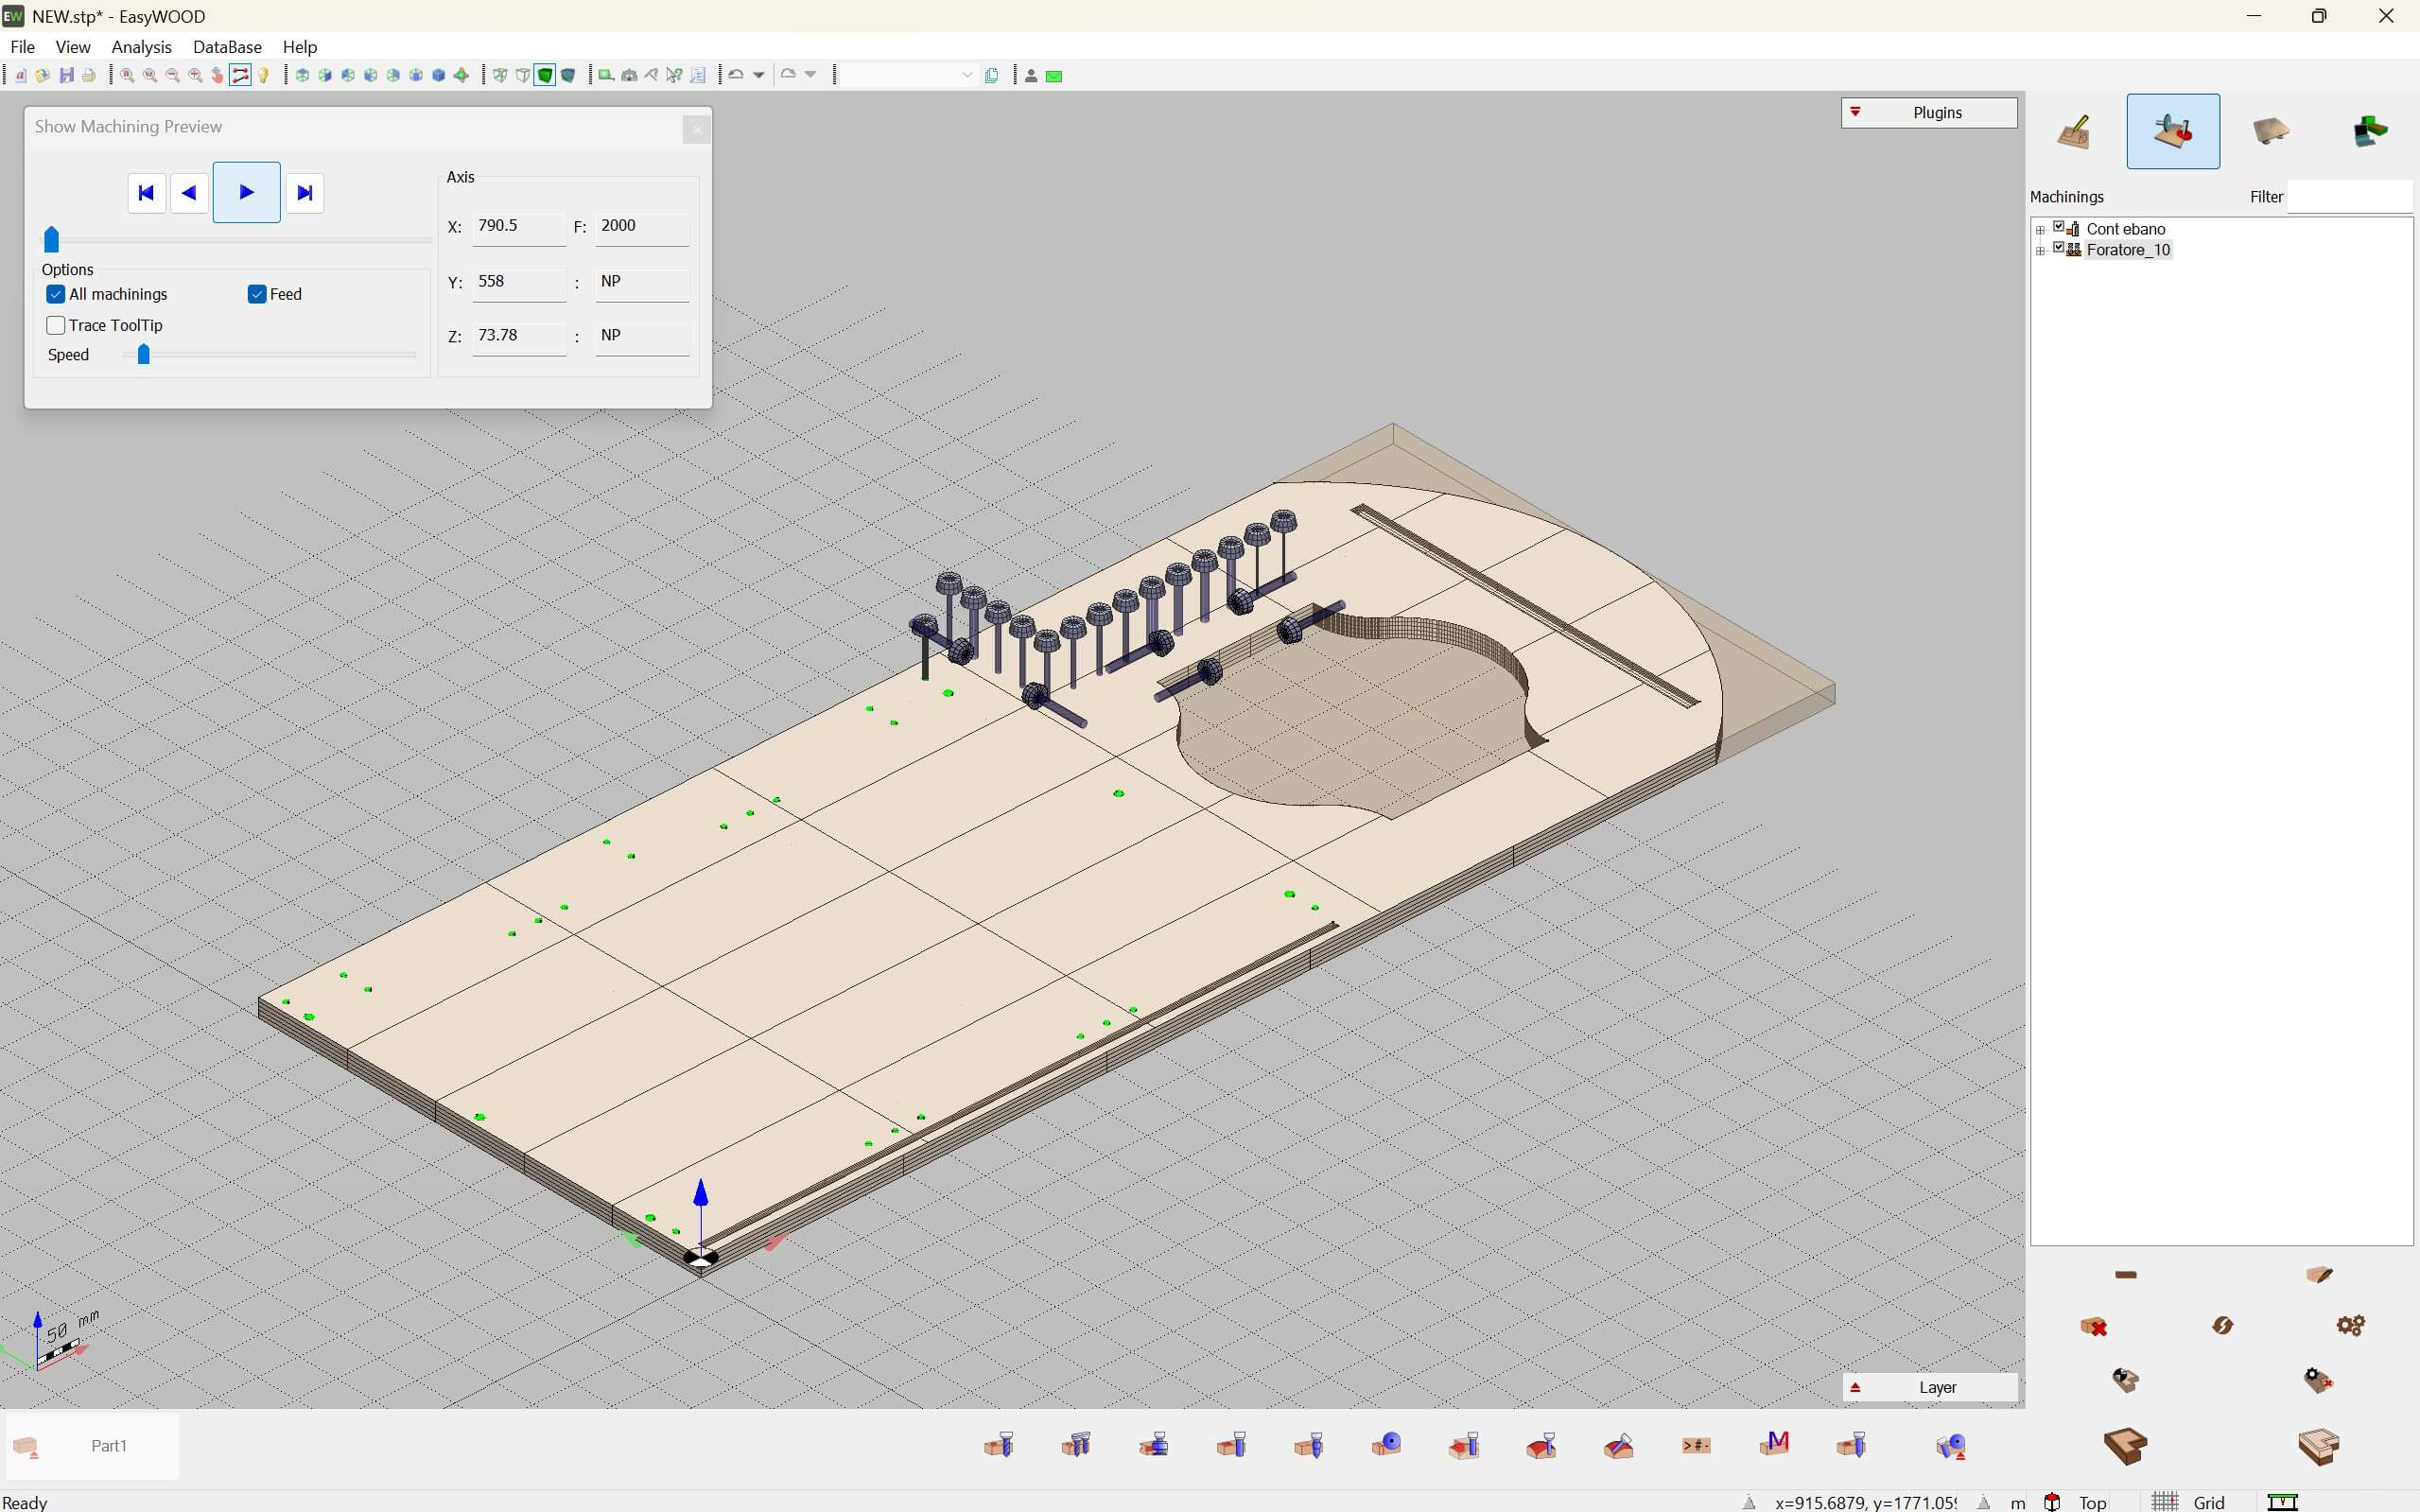Click the F feed value field
The image size is (2420, 1512).
642,227
